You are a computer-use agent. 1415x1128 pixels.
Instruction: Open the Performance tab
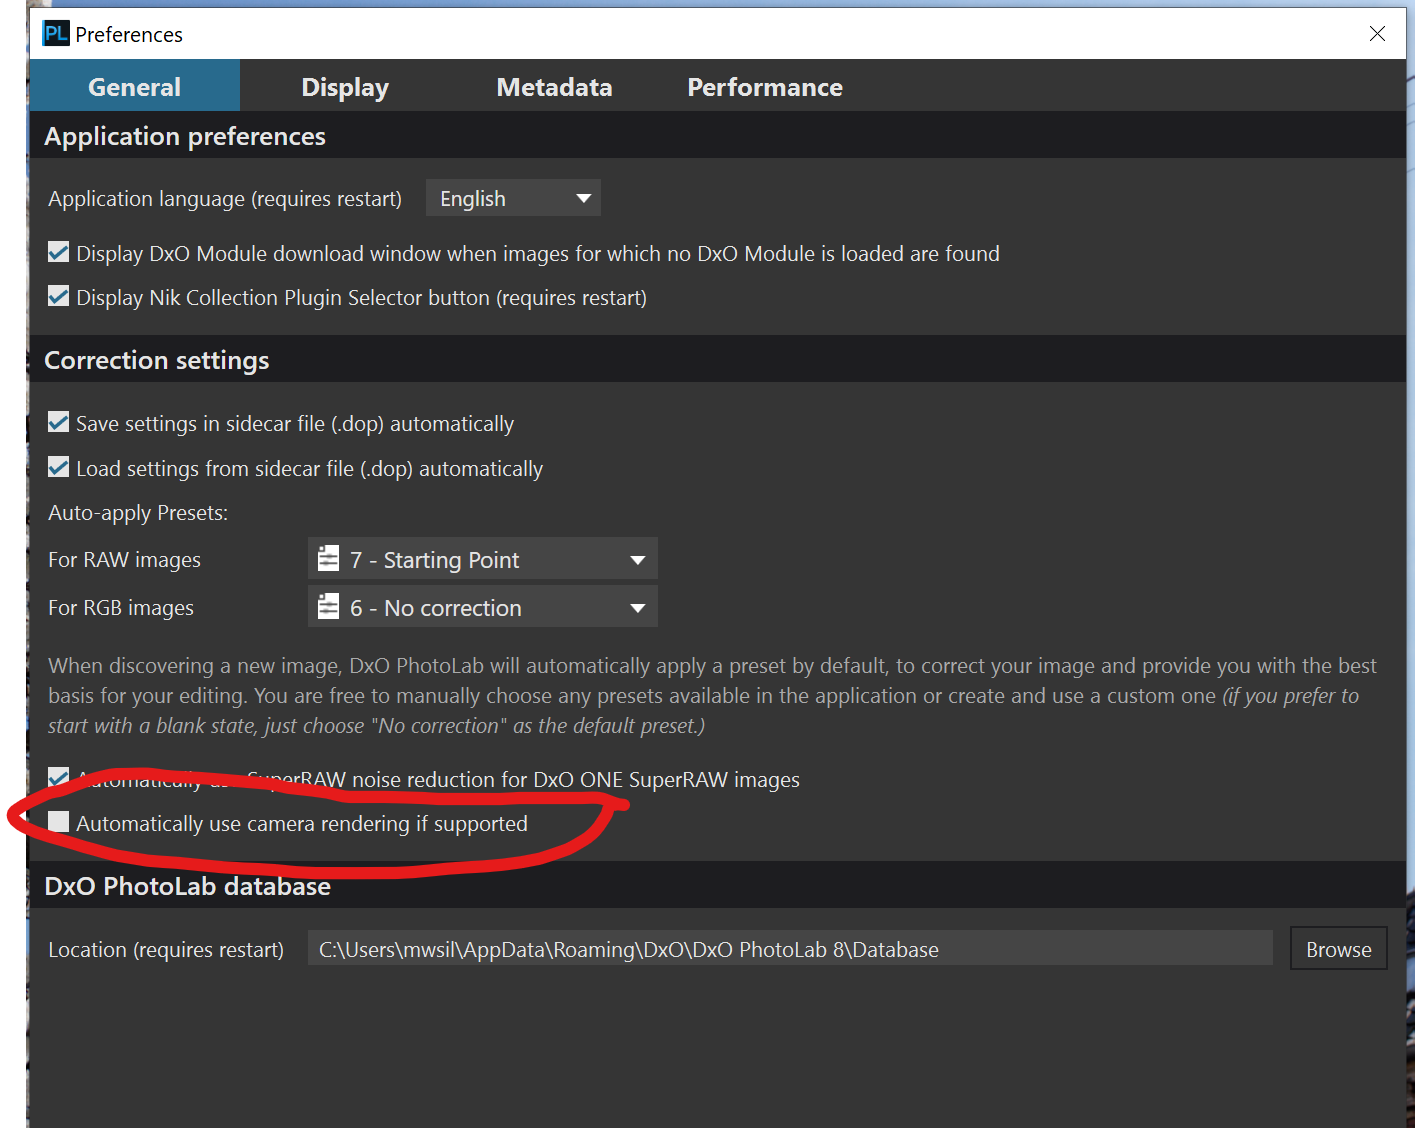point(765,86)
